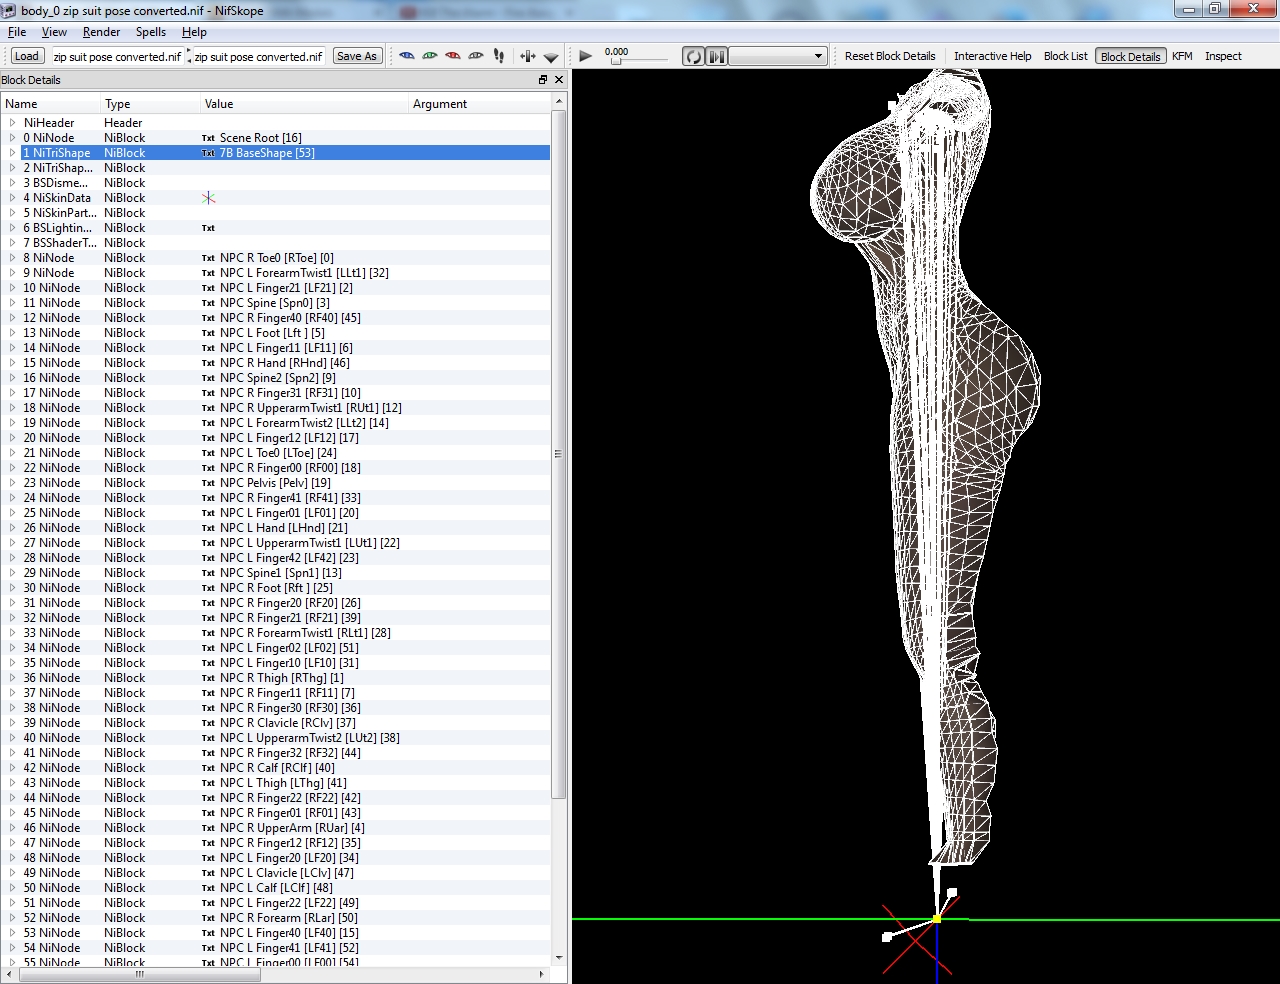The image size is (1280, 984).
Task: Toggle animation loop button
Action: point(693,56)
